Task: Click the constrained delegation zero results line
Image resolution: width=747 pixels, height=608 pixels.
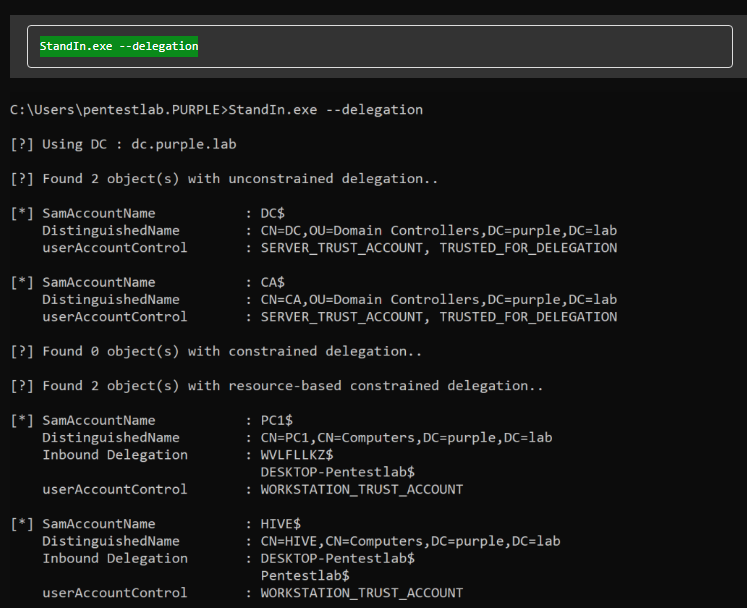Action: (216, 351)
